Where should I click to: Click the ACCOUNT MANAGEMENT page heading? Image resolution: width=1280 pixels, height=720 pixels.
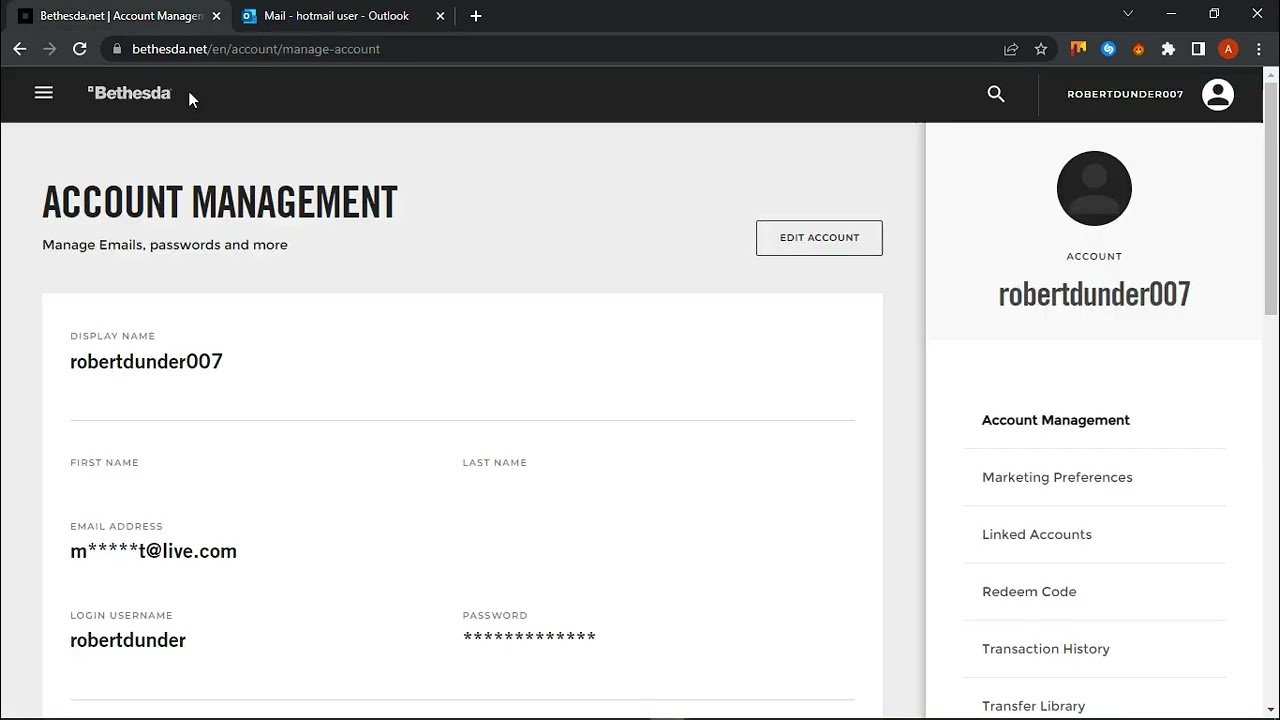click(x=220, y=202)
